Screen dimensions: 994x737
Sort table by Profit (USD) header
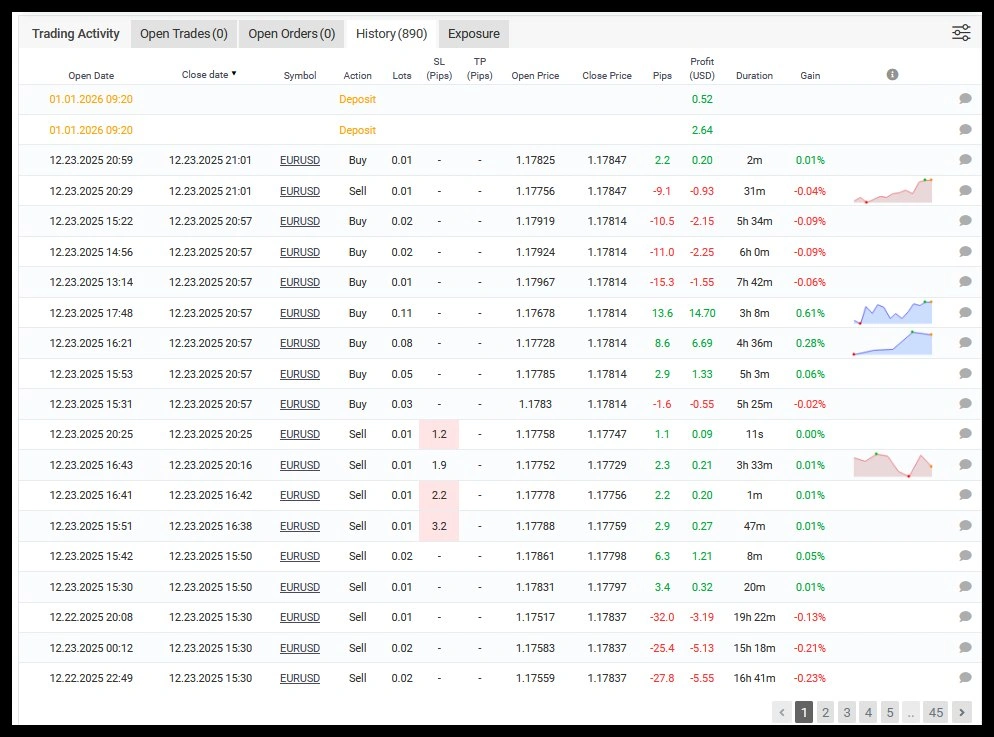[702, 68]
